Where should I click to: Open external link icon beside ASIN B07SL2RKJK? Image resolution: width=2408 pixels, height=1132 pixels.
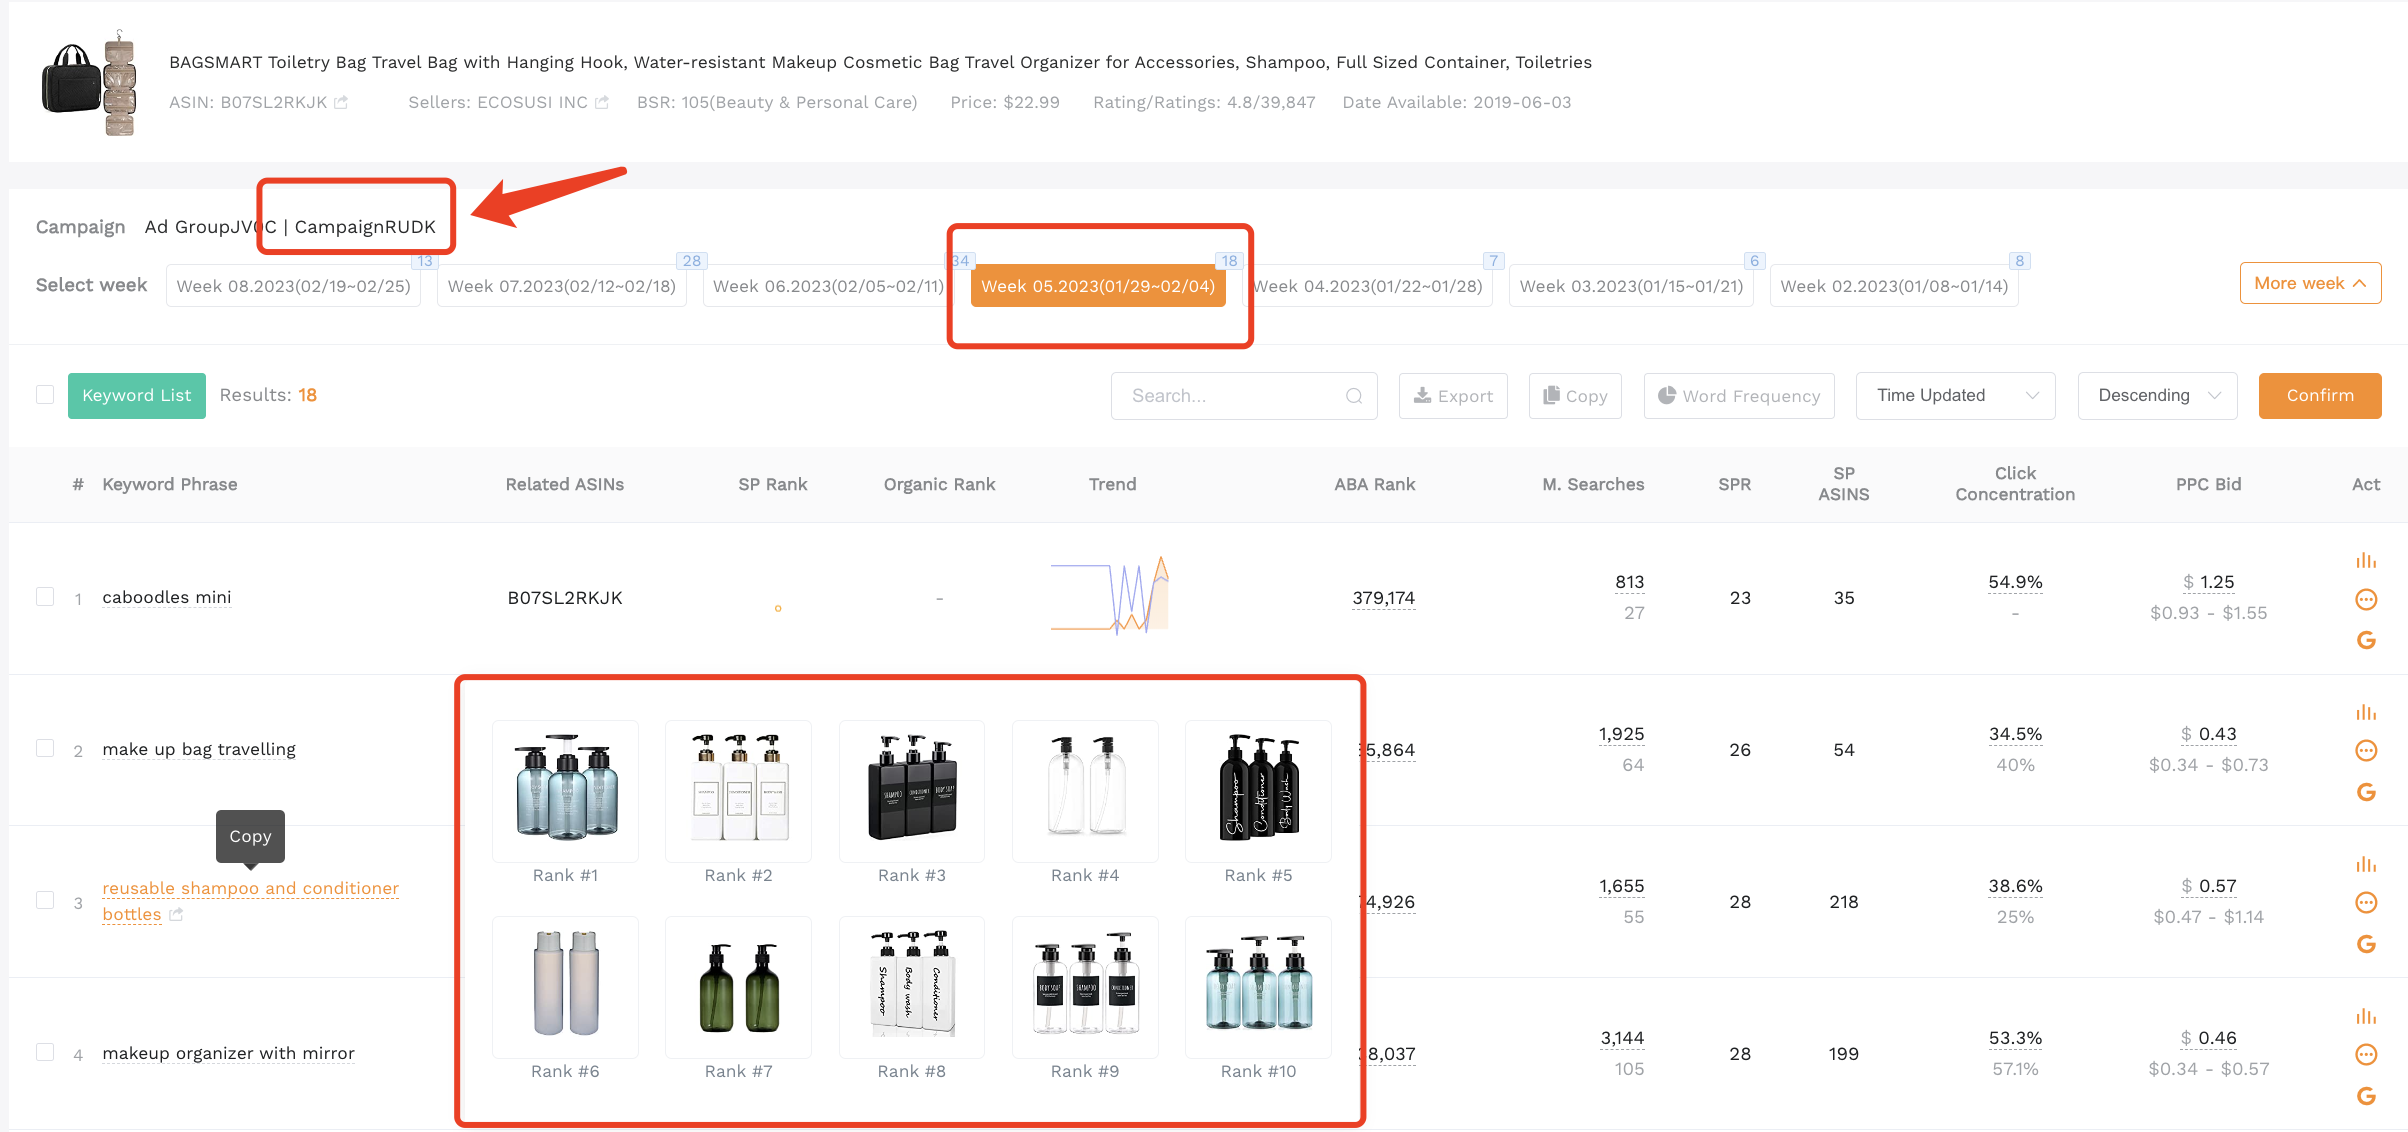click(x=341, y=102)
